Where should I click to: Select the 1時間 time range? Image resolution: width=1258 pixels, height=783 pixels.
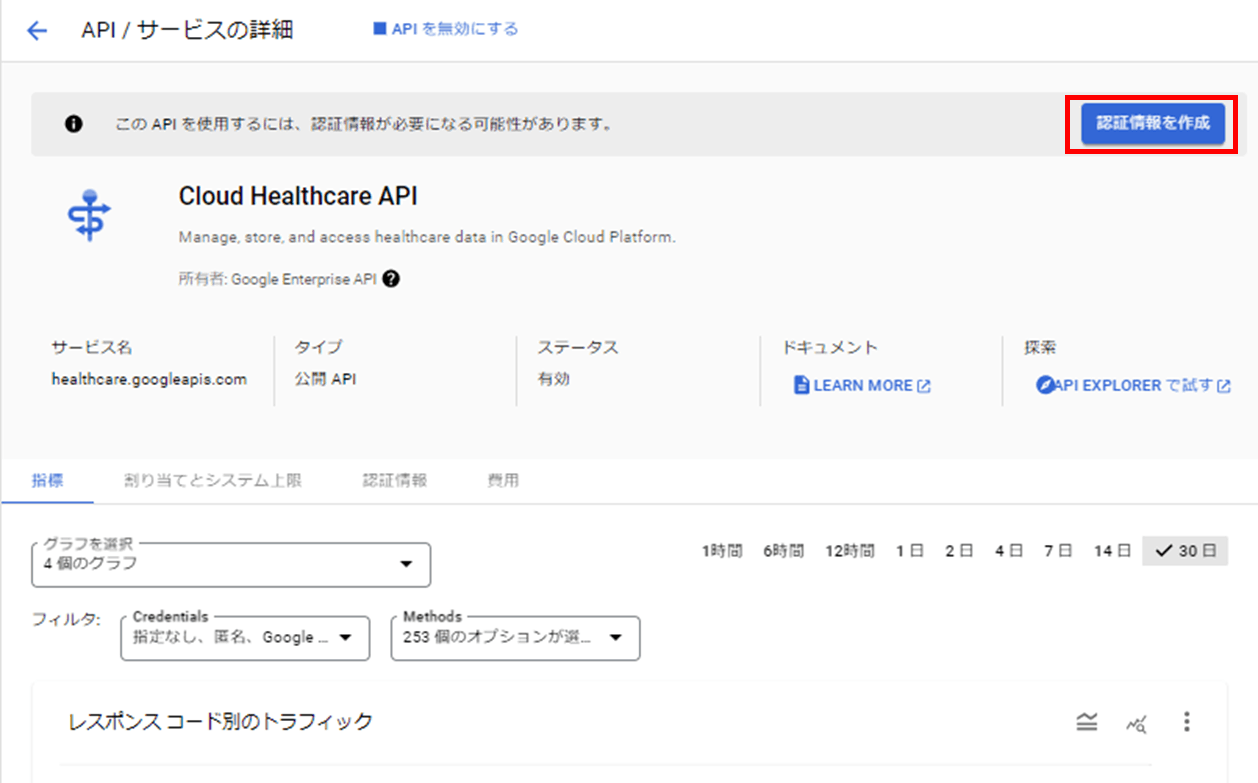[x=722, y=550]
